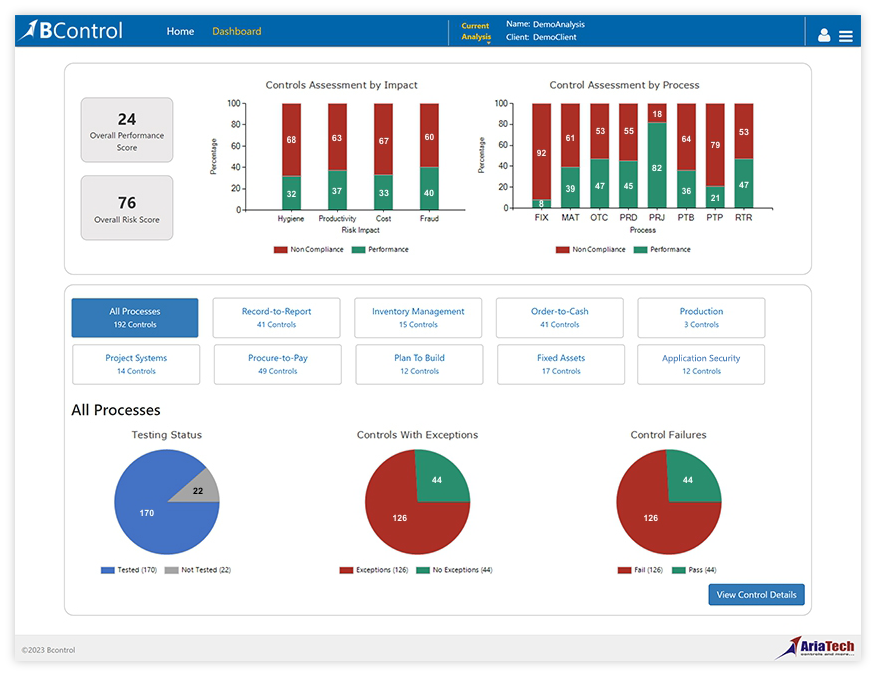This screenshot has width=876, height=676.
Task: Toggle the Pass (44) legend entry
Action: coord(694,570)
